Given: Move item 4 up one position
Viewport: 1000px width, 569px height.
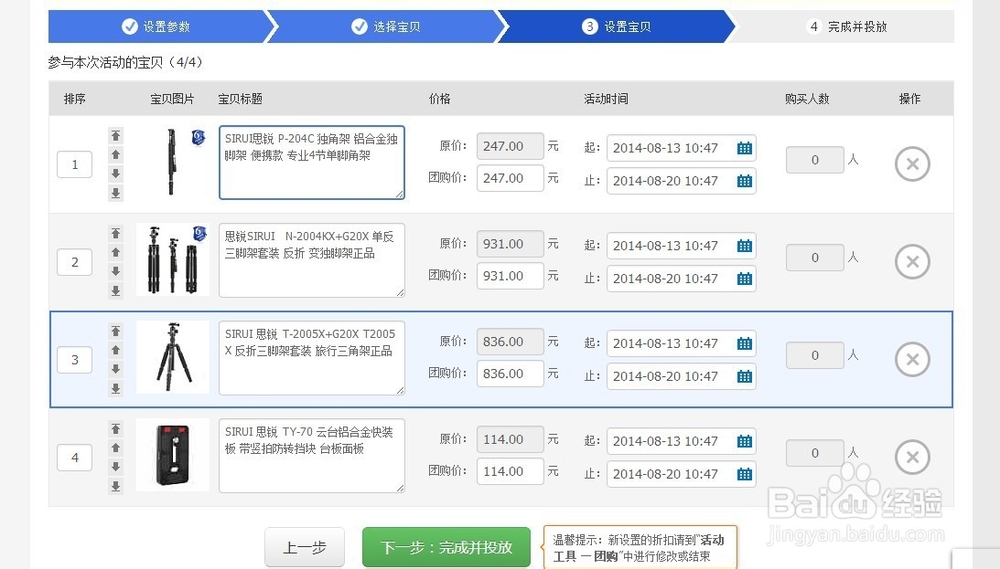Looking at the screenshot, I should click(x=115, y=447).
